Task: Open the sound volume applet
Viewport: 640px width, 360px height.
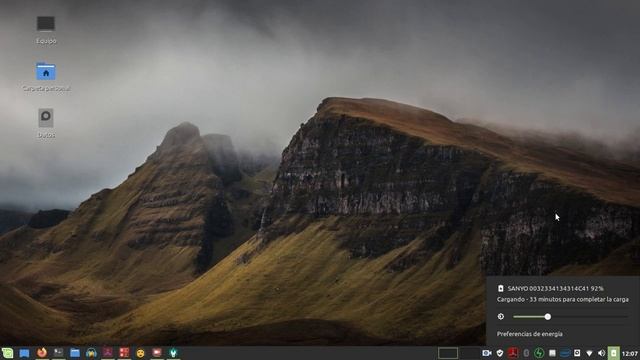Action: pyautogui.click(x=601, y=353)
